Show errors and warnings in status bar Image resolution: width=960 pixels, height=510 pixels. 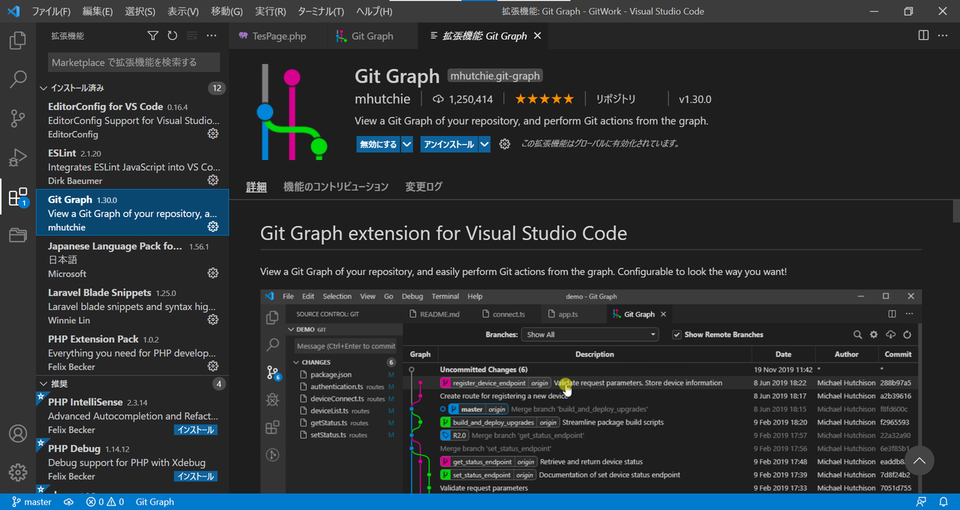click(x=105, y=502)
